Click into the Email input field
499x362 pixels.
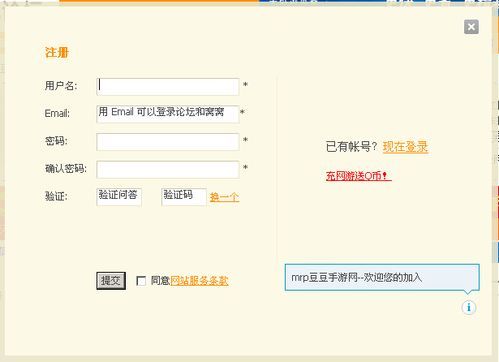pyautogui.click(x=168, y=114)
